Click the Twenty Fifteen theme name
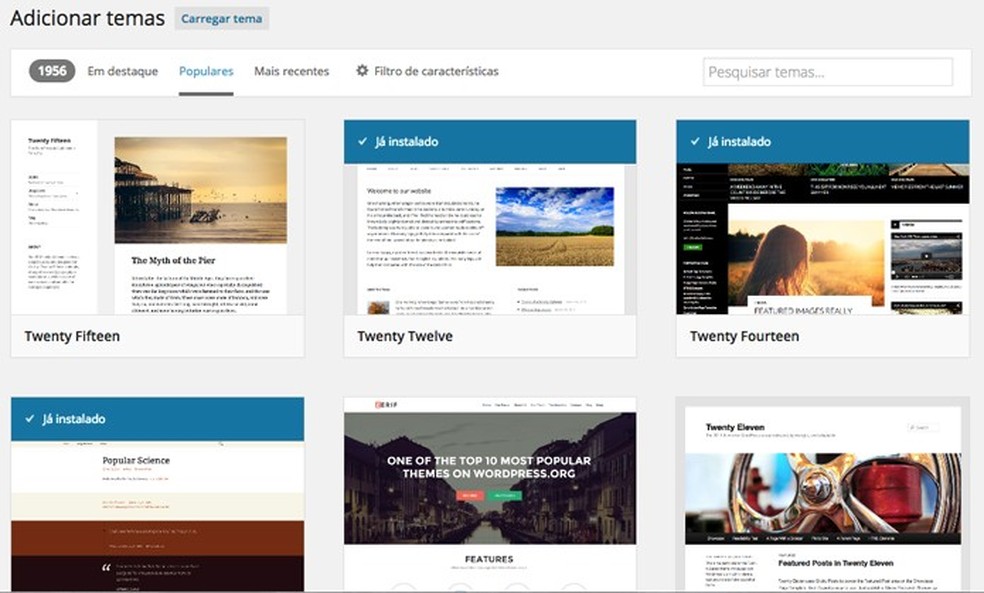 pyautogui.click(x=72, y=336)
